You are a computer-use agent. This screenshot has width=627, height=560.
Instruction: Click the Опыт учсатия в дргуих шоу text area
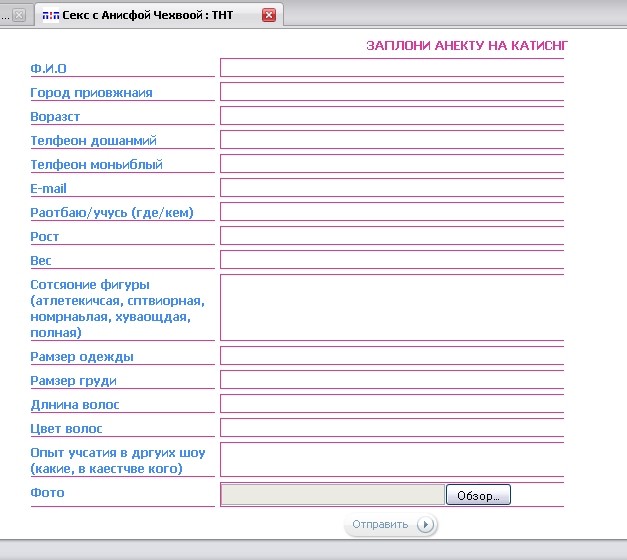[x=391, y=459]
